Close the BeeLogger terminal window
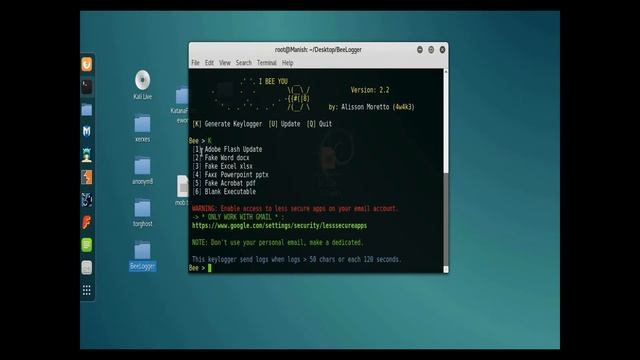 (442, 49)
